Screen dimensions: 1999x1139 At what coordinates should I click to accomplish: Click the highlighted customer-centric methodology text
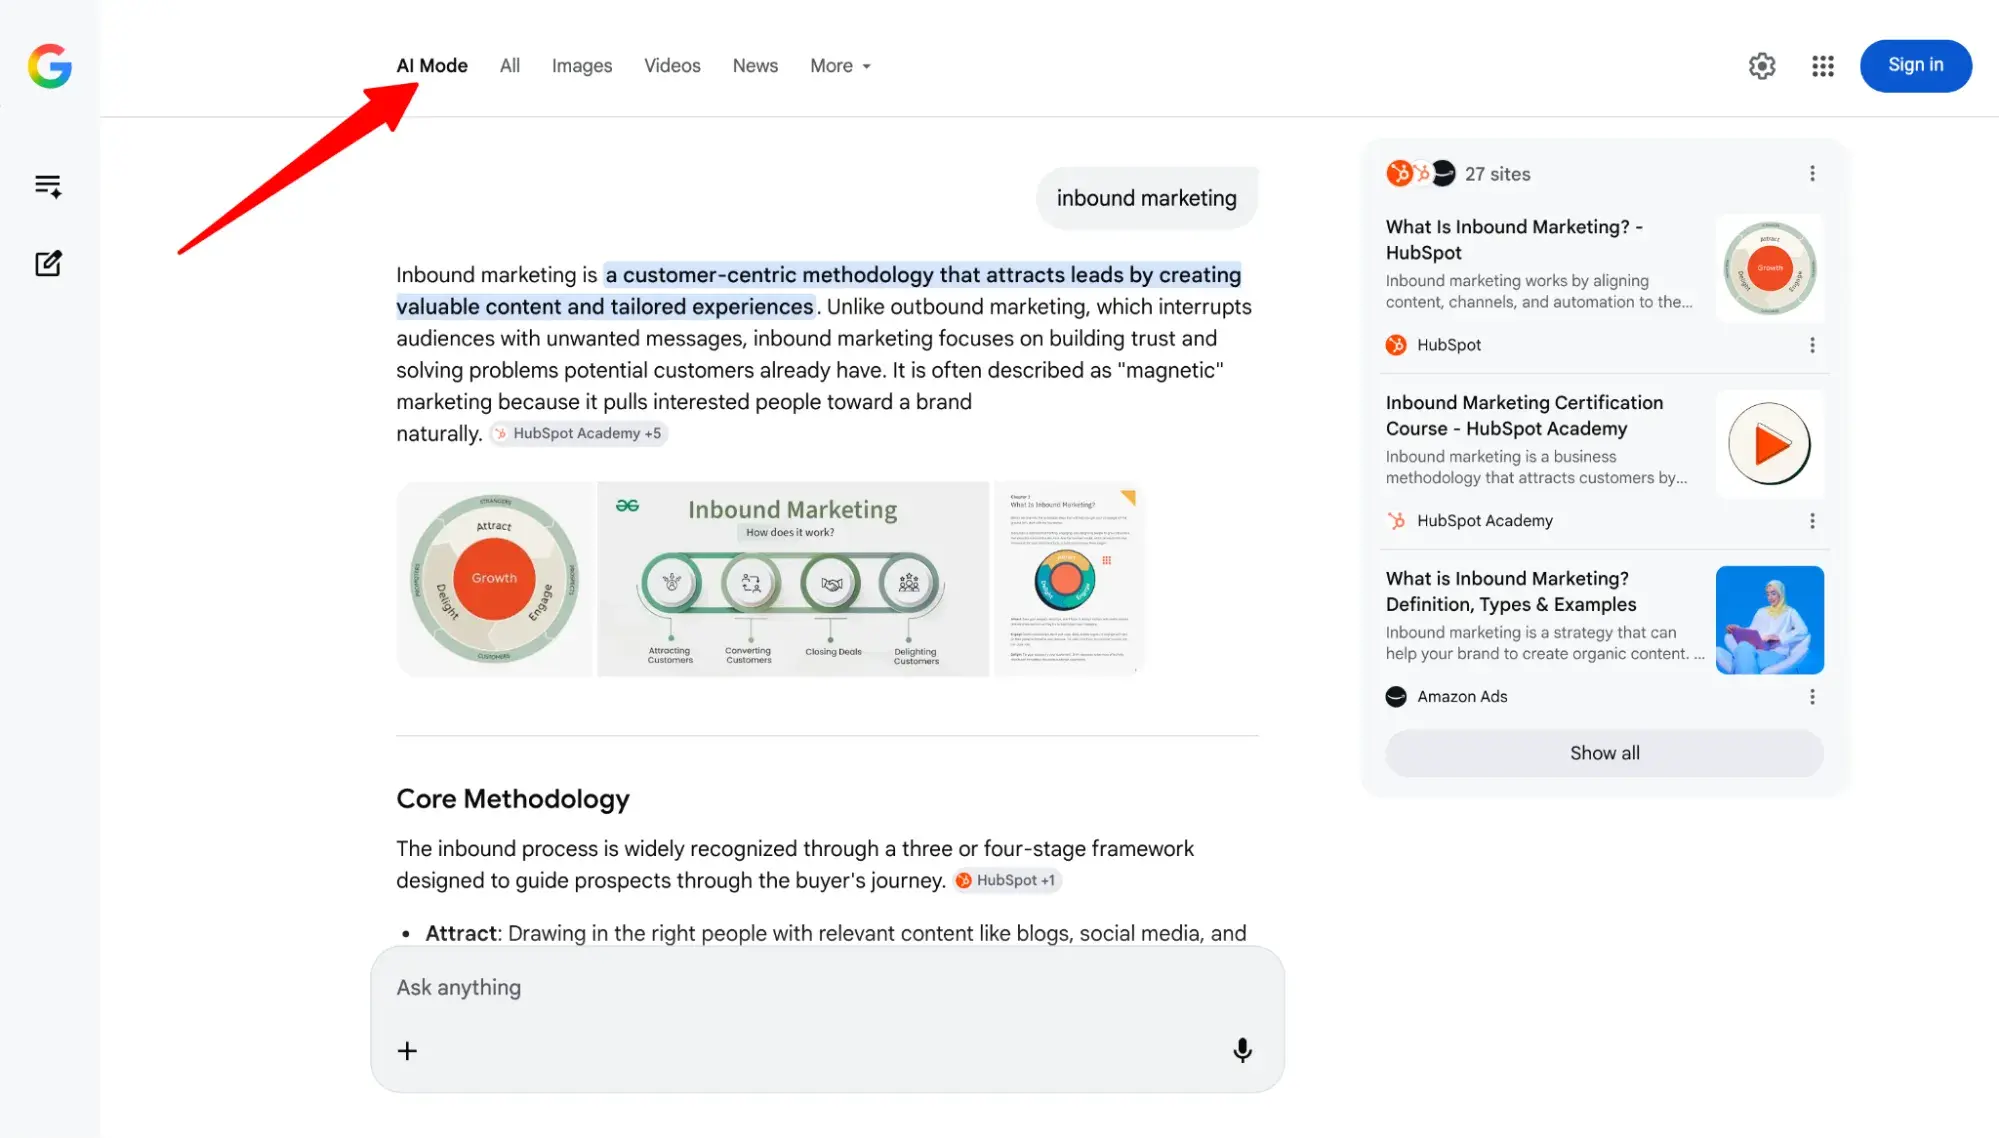[819, 291]
